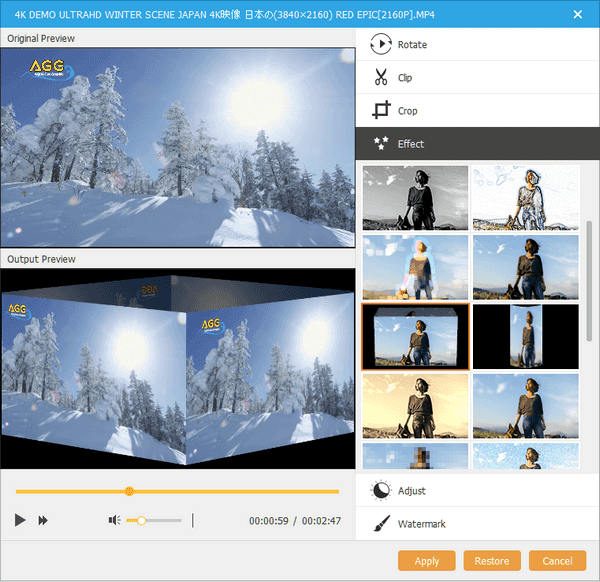Mute the audio with speaker icon
Viewport: 600px width, 582px height.
115,520
